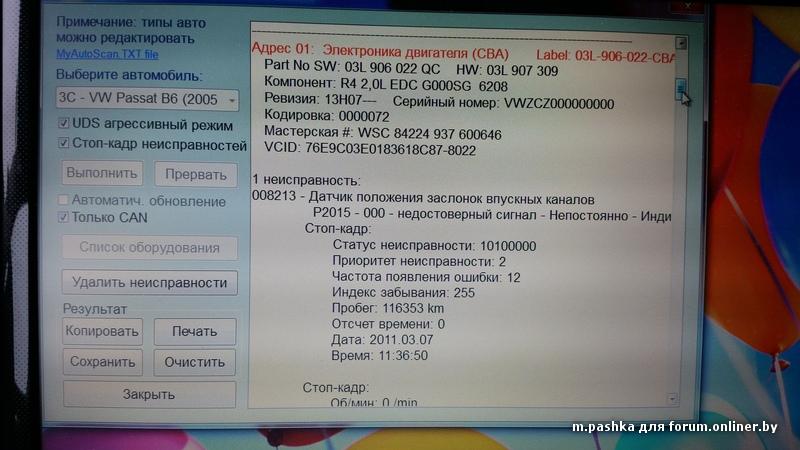Click Статус неисправности: 10100000 line
This screenshot has width=800, height=450.
click(434, 246)
